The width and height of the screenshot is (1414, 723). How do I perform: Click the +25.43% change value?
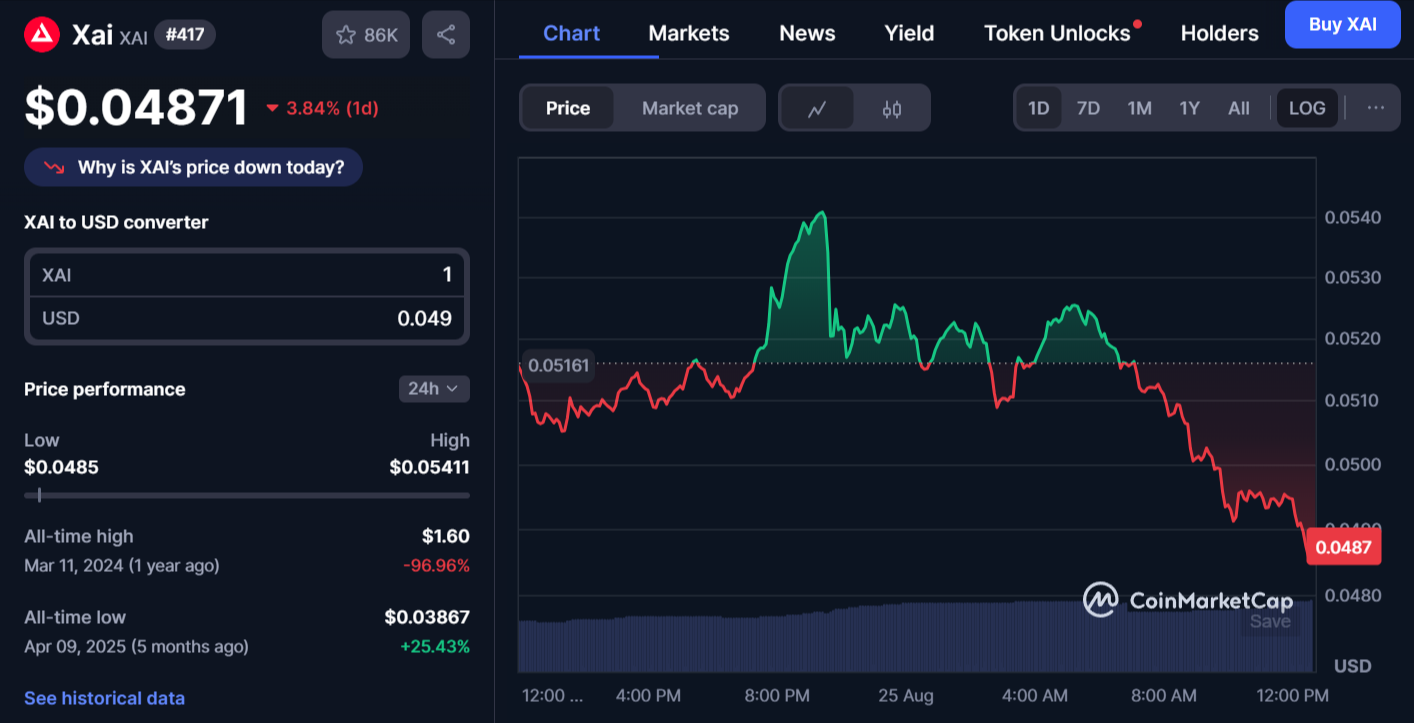(x=435, y=647)
